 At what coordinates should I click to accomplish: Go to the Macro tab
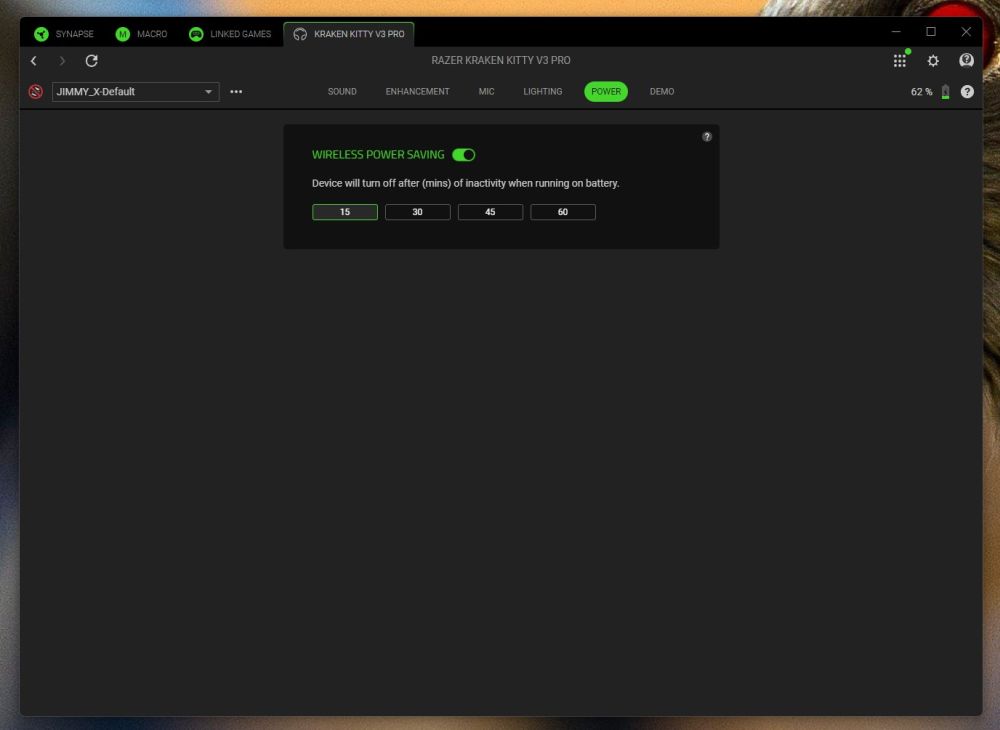pyautogui.click(x=141, y=34)
